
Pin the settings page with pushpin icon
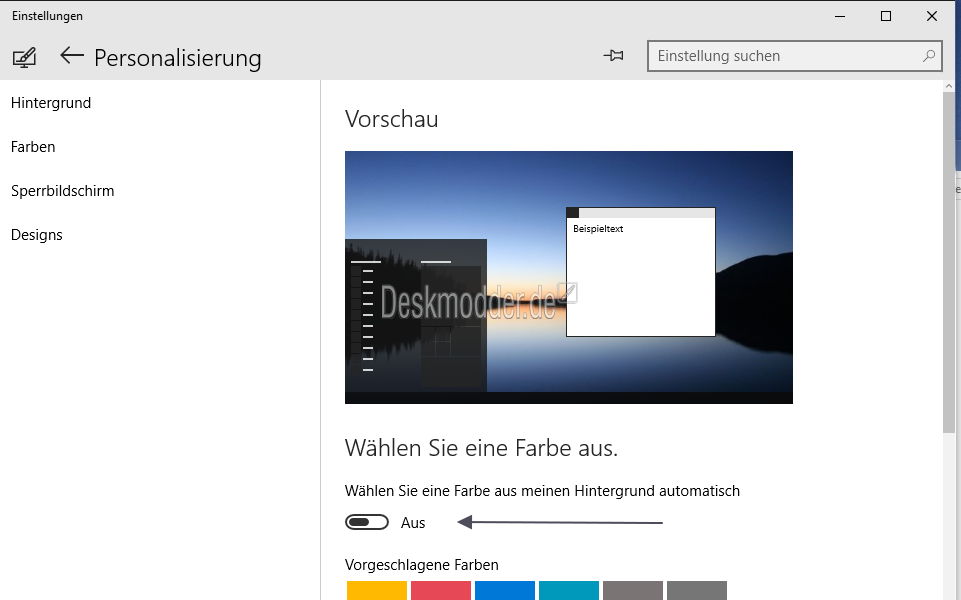(613, 56)
